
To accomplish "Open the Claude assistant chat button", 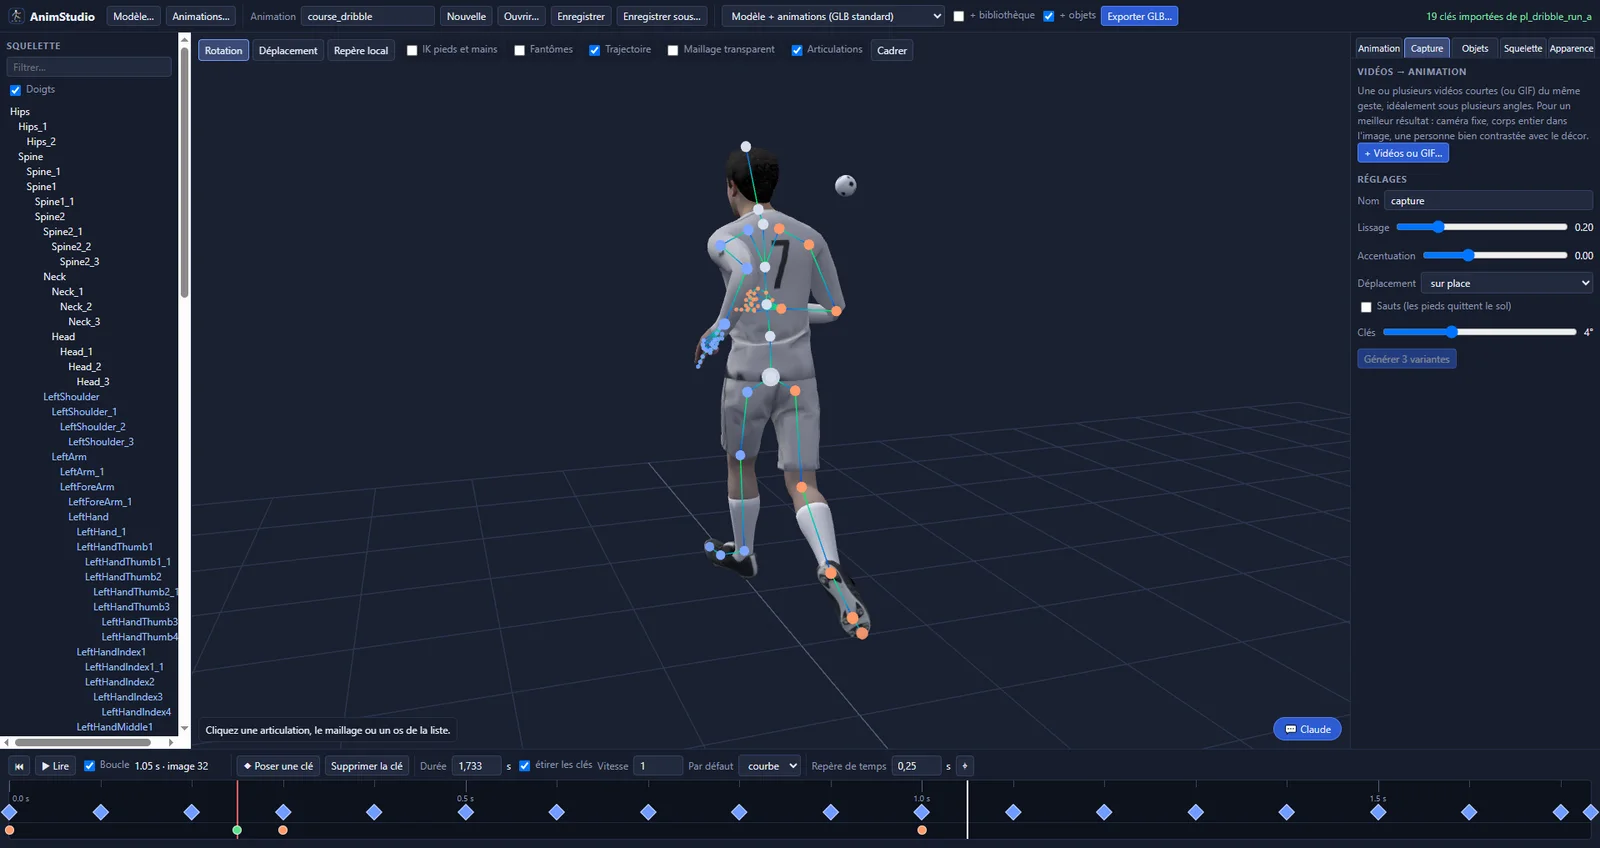I will (x=1307, y=729).
